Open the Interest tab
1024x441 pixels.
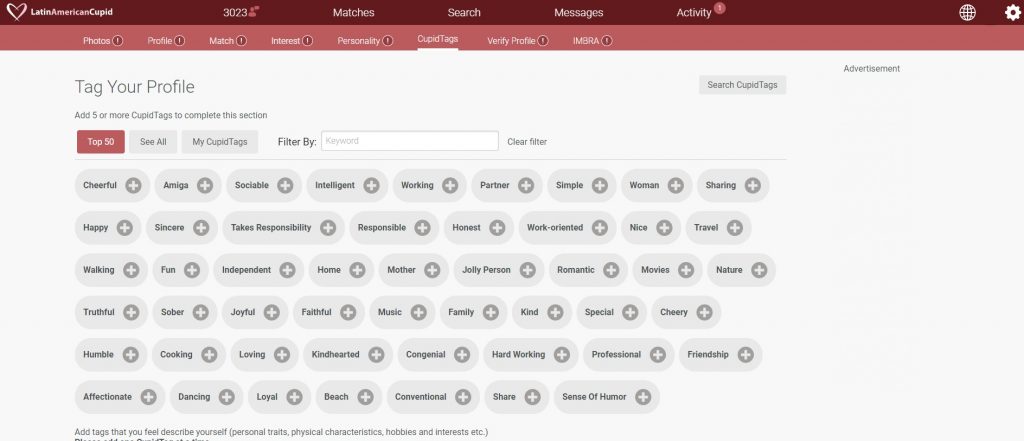click(292, 41)
